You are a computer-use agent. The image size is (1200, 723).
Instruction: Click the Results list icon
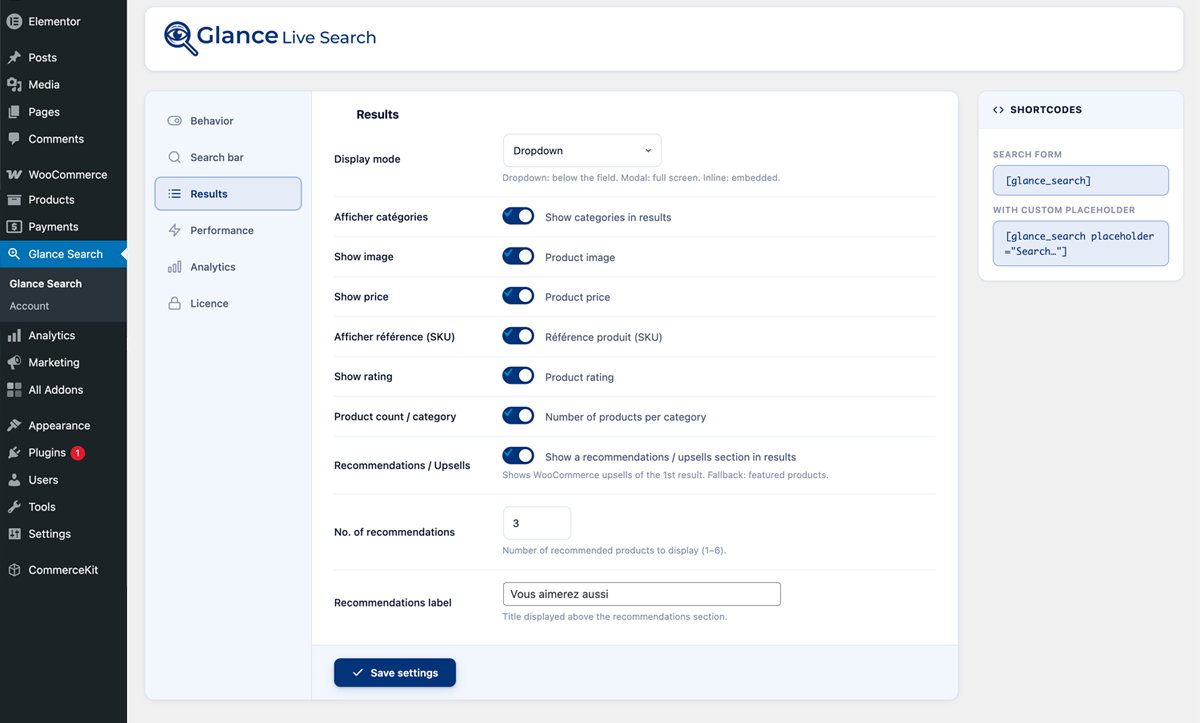point(174,193)
